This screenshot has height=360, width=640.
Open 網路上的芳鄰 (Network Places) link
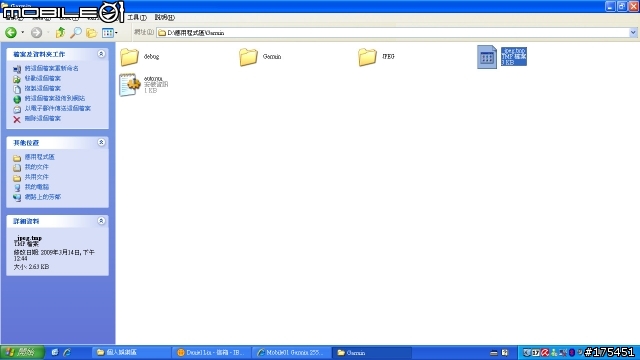42,197
